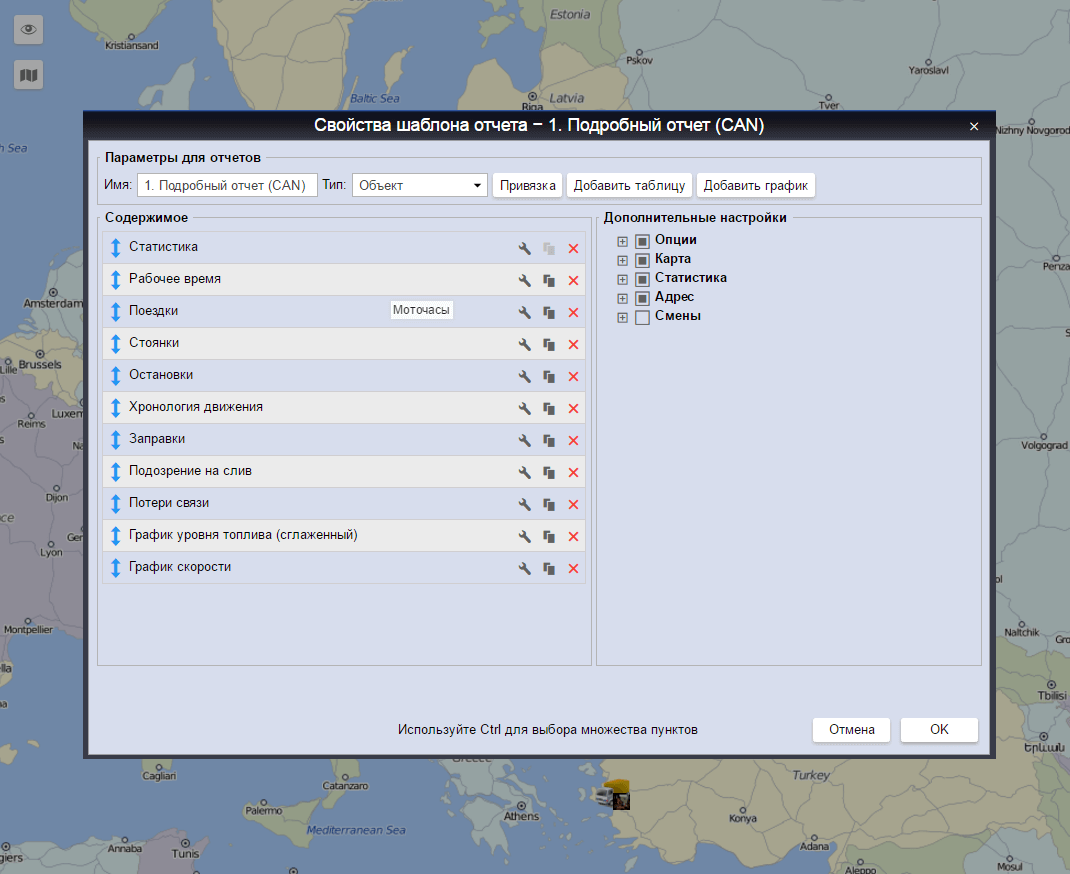Delete the Поездки row

[x=573, y=313]
